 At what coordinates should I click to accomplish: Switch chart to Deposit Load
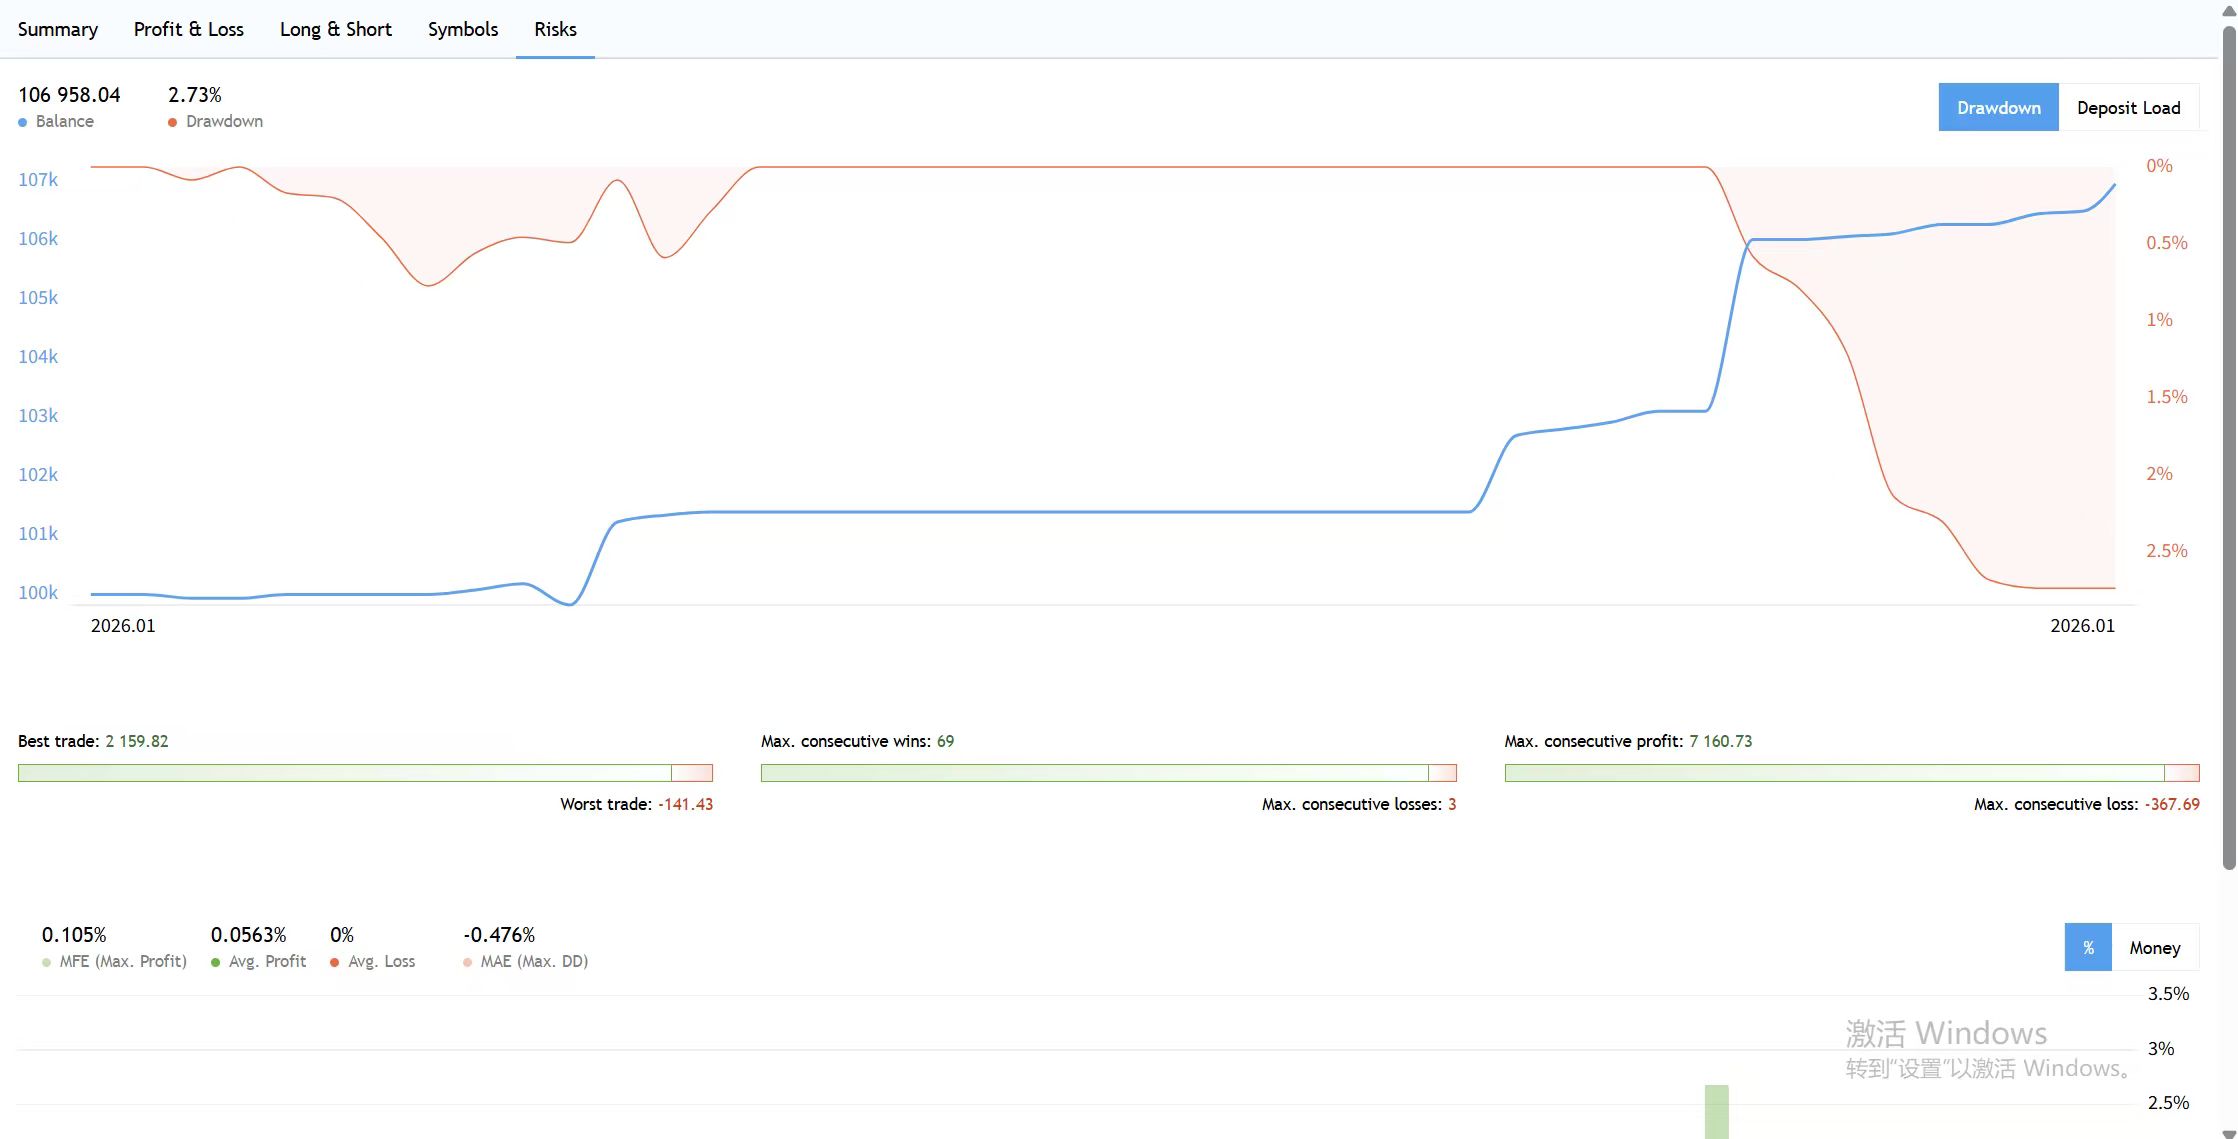[2128, 107]
